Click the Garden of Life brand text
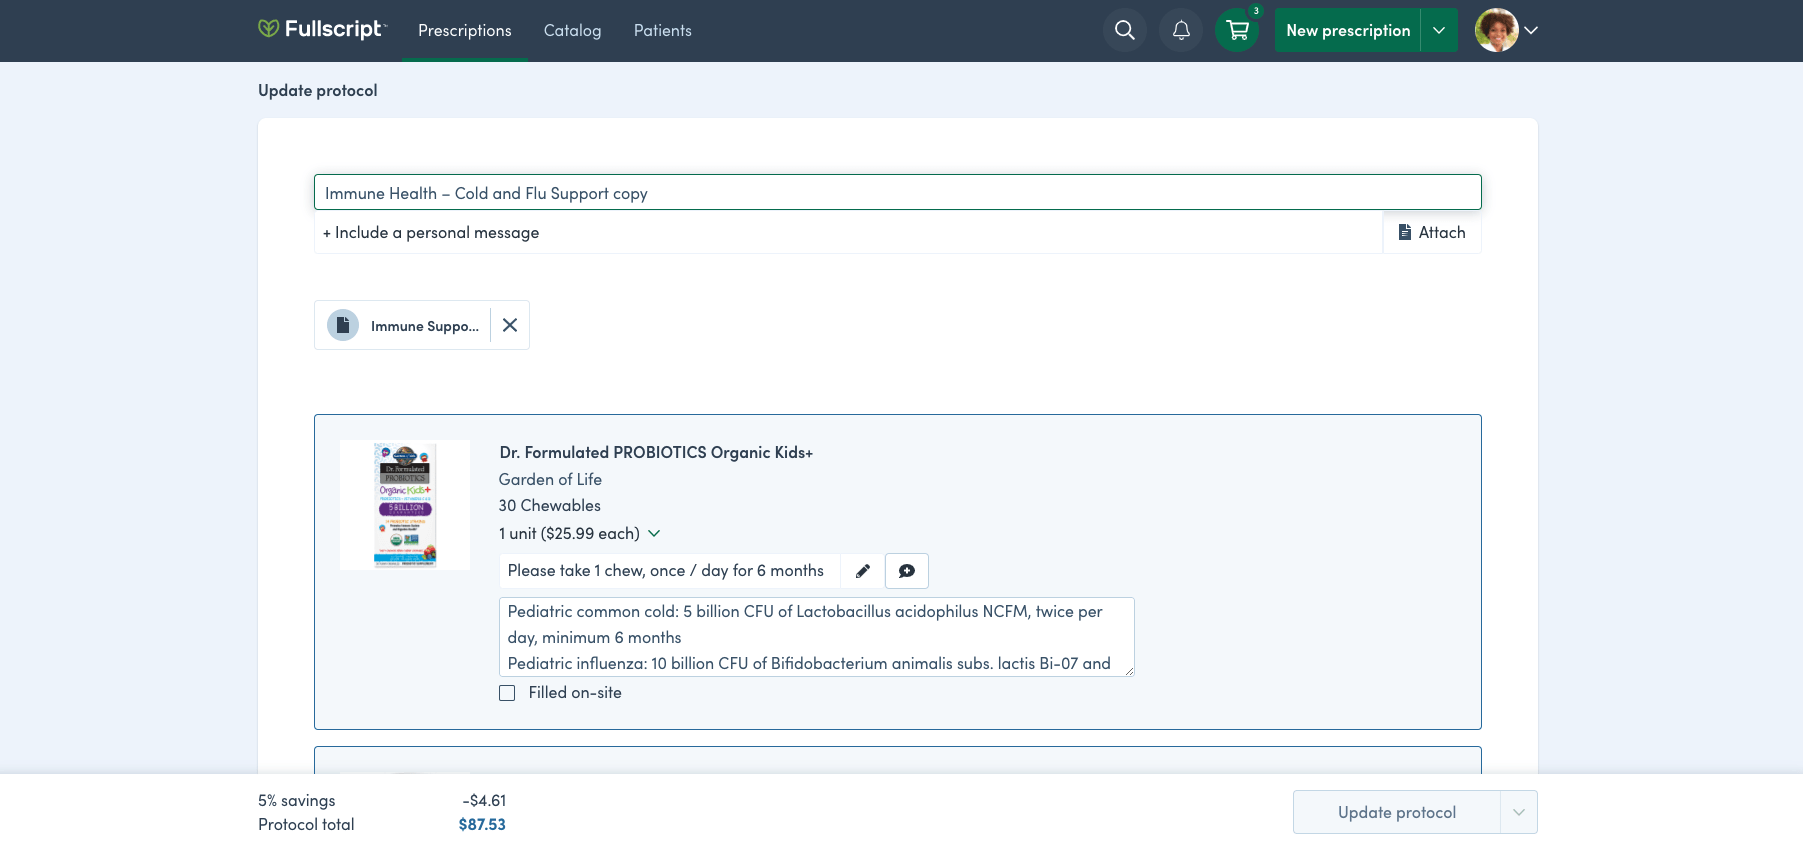The height and width of the screenshot is (845, 1803). tap(550, 479)
